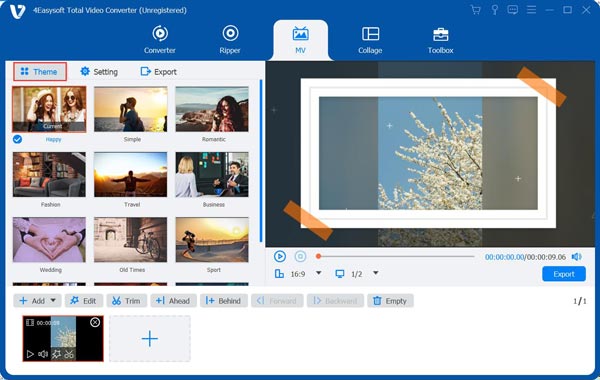The height and width of the screenshot is (380, 600).
Task: Open the feedback chat icon
Action: click(x=512, y=10)
